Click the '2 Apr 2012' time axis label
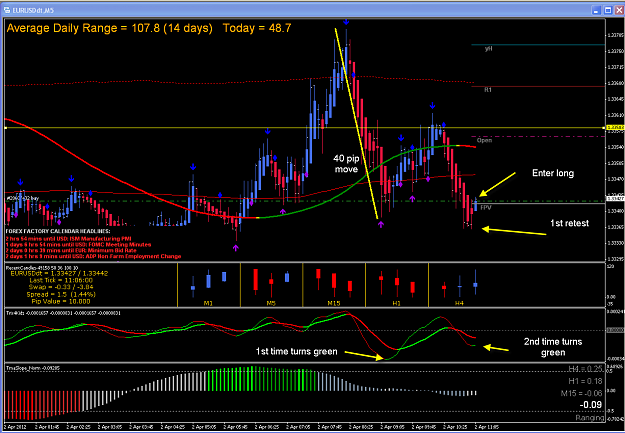This screenshot has width=625, height=433. [14, 429]
